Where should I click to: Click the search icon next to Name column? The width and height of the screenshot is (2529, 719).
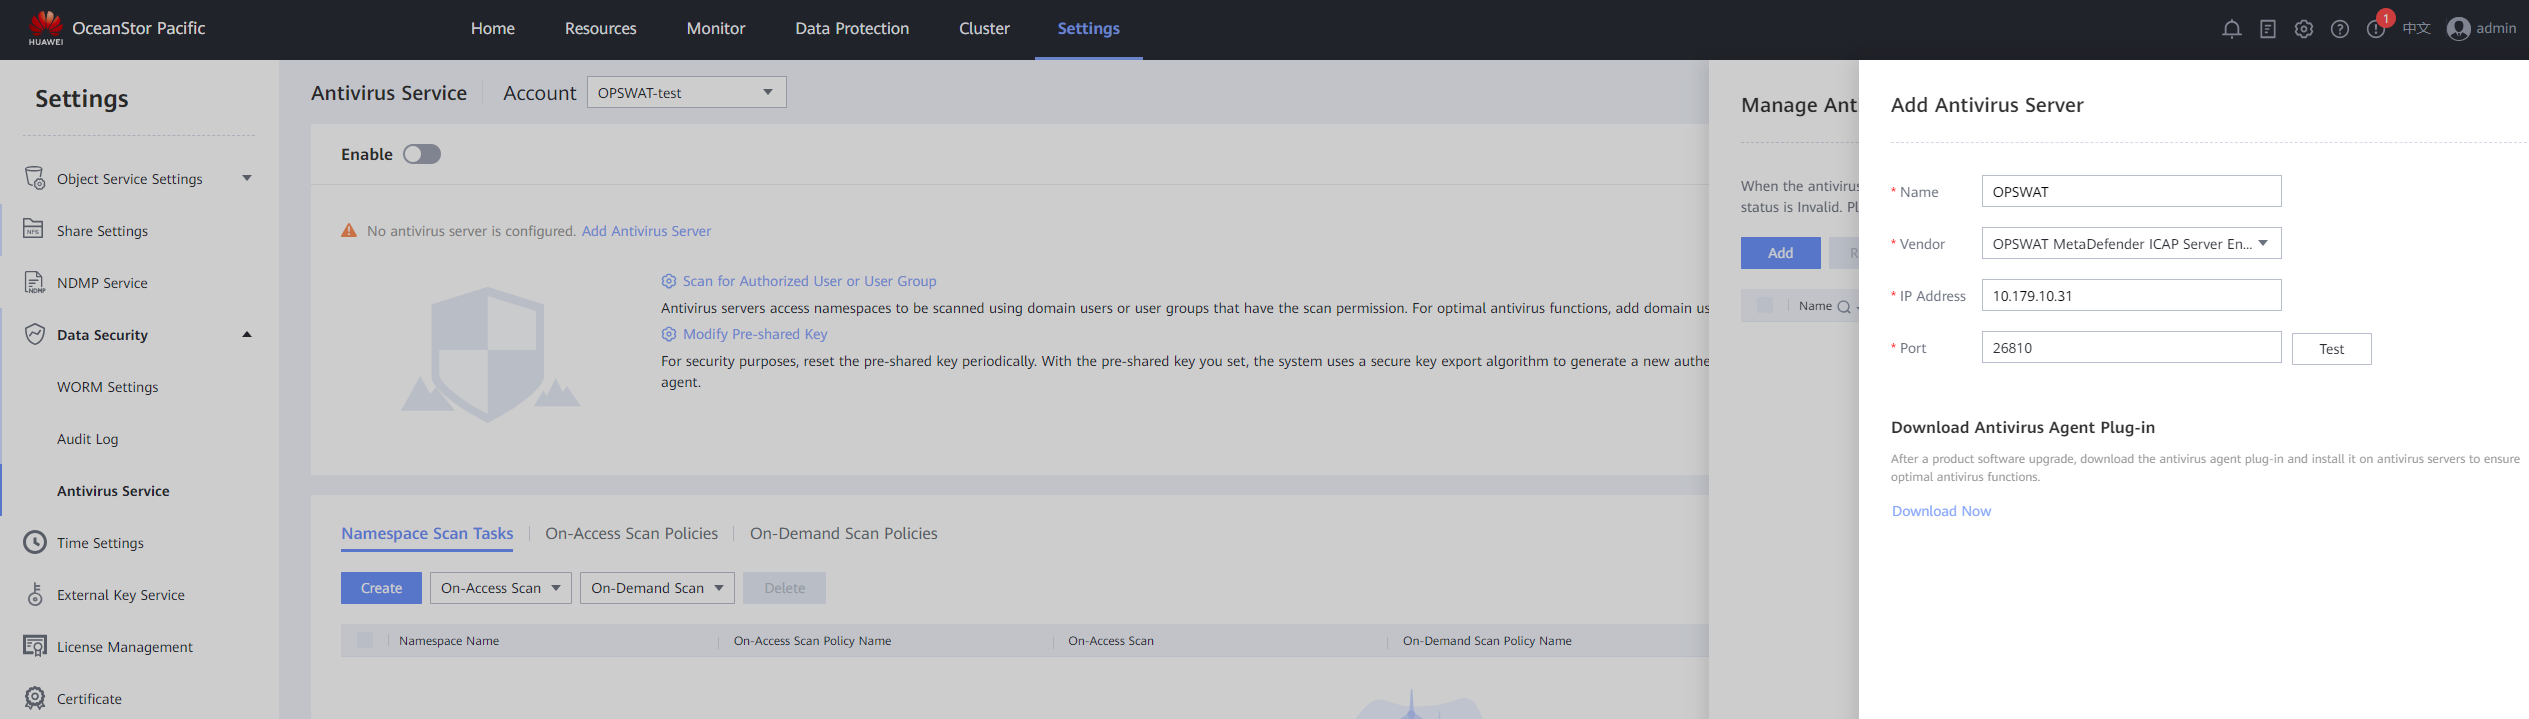(1844, 307)
